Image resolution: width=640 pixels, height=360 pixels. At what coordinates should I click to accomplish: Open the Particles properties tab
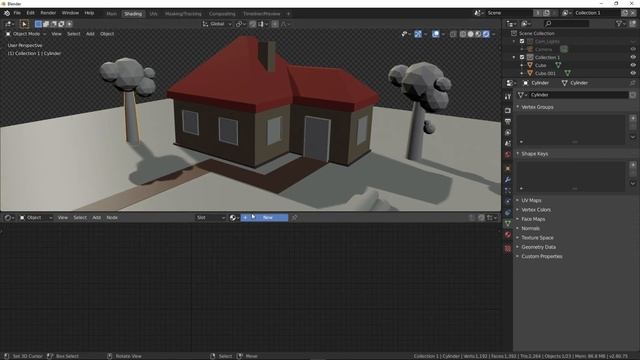tap(508, 191)
